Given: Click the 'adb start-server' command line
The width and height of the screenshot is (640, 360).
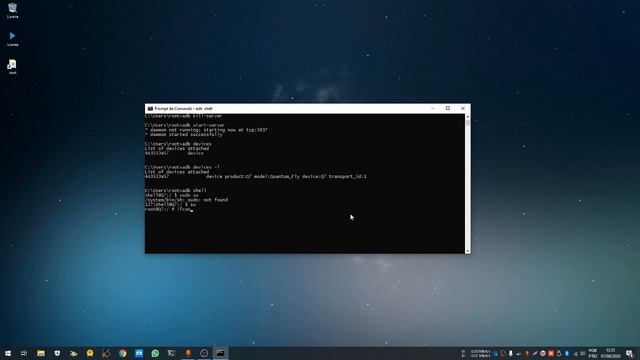Looking at the screenshot, I should [x=184, y=125].
